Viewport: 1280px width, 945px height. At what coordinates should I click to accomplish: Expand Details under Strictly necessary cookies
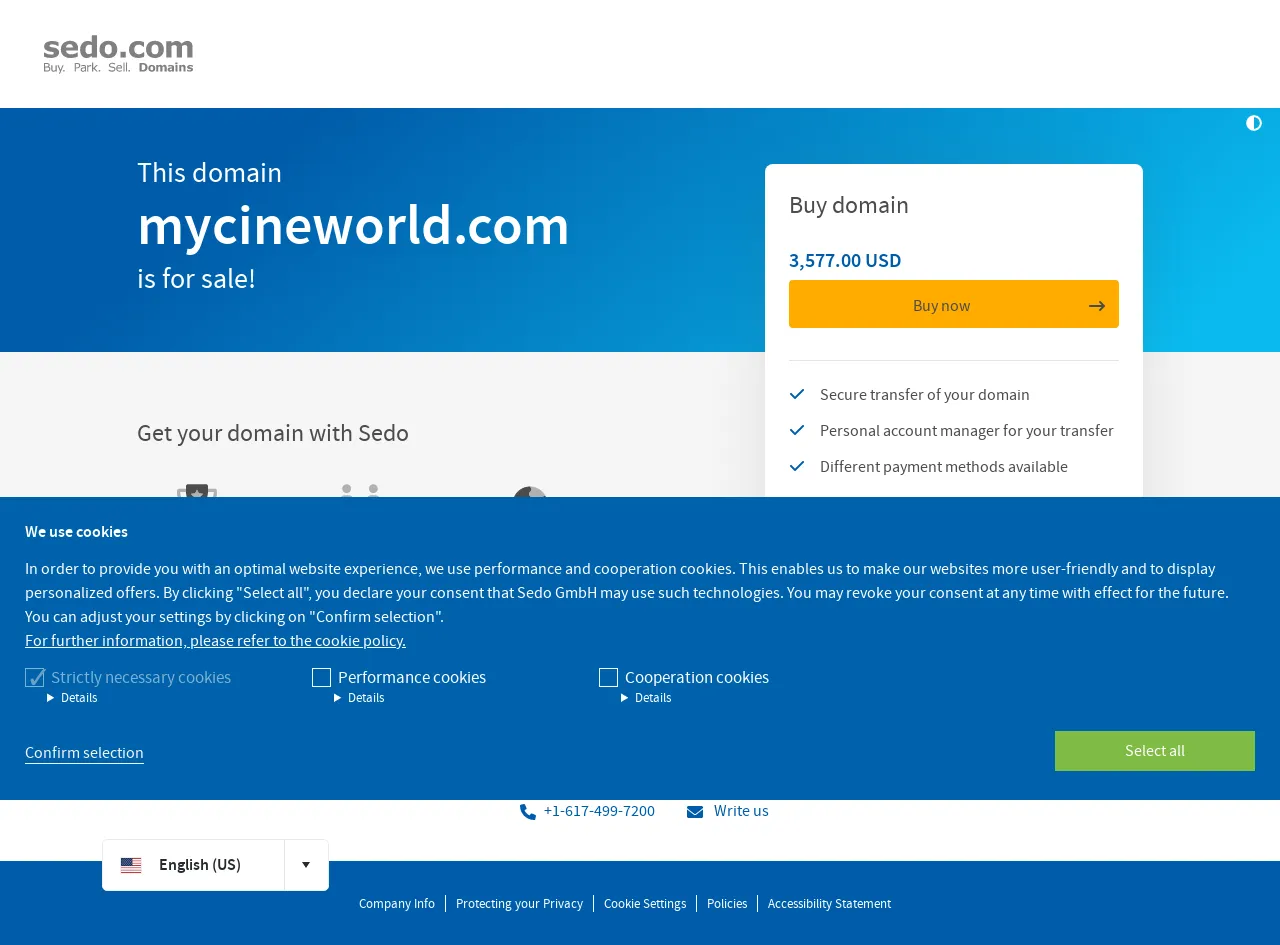(72, 698)
